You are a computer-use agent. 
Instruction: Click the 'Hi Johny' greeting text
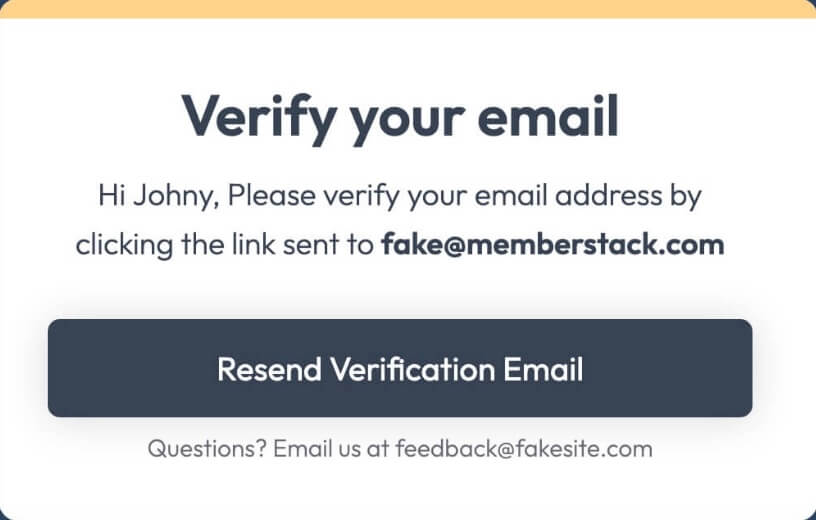[158, 196]
